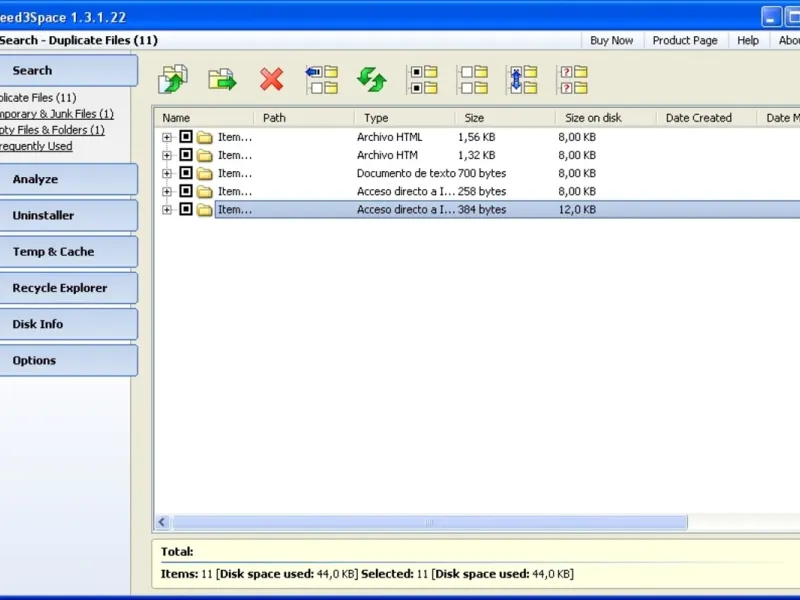Click the blue-arrow folder selection icon
800x600 pixels.
point(322,80)
